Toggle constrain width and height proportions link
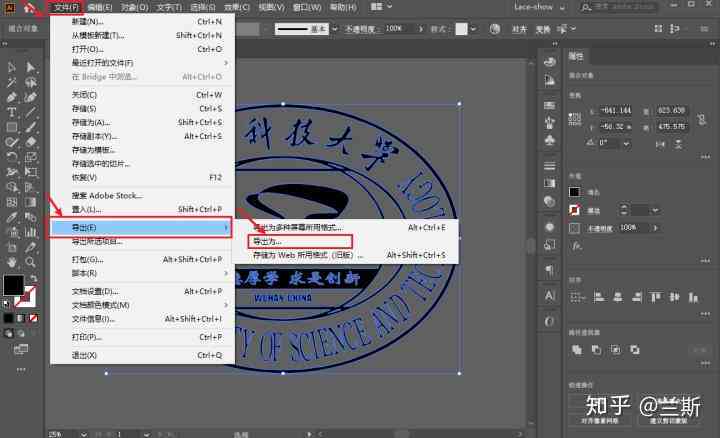 coord(701,119)
